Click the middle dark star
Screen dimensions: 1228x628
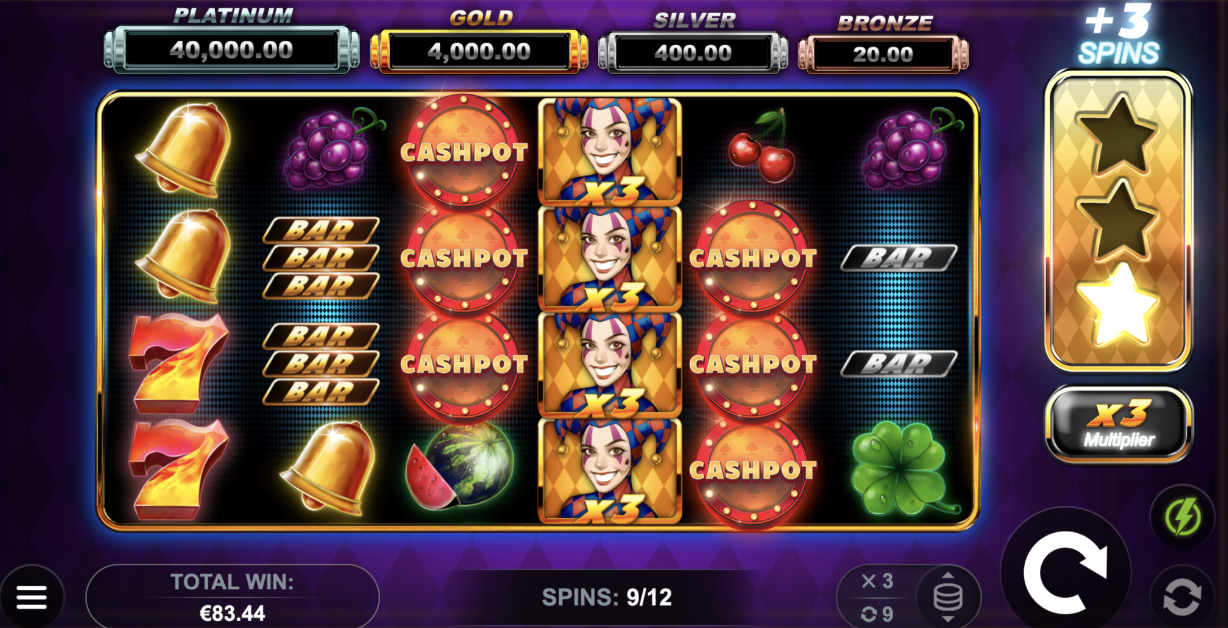click(1118, 220)
